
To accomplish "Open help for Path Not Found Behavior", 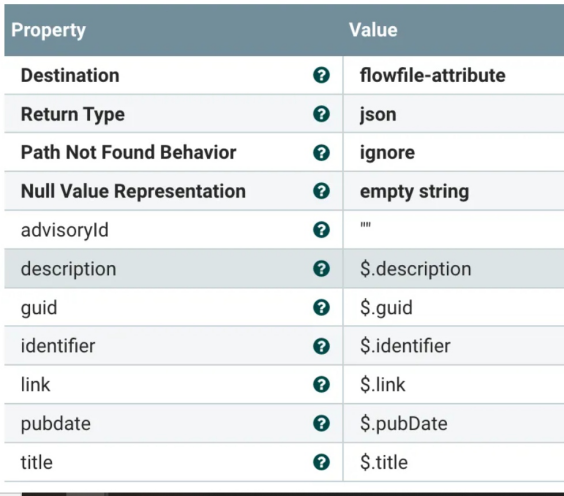I will (x=321, y=153).
